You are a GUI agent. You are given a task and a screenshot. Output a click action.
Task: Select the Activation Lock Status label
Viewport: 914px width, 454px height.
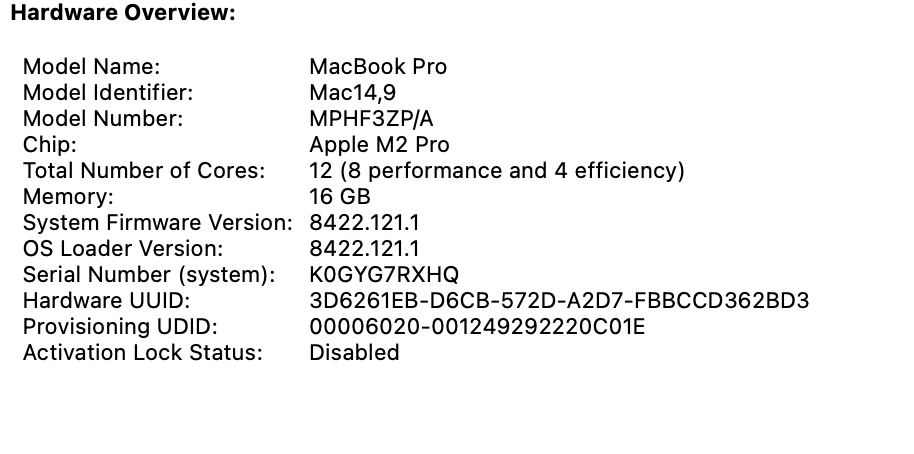142,353
